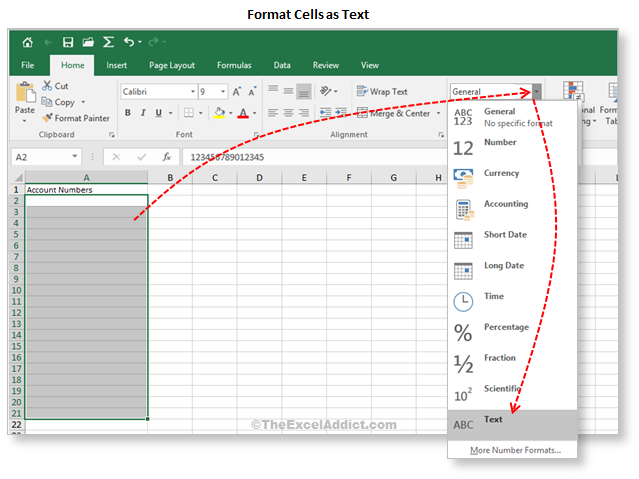Click the formula bar Cancel X button

click(116, 157)
